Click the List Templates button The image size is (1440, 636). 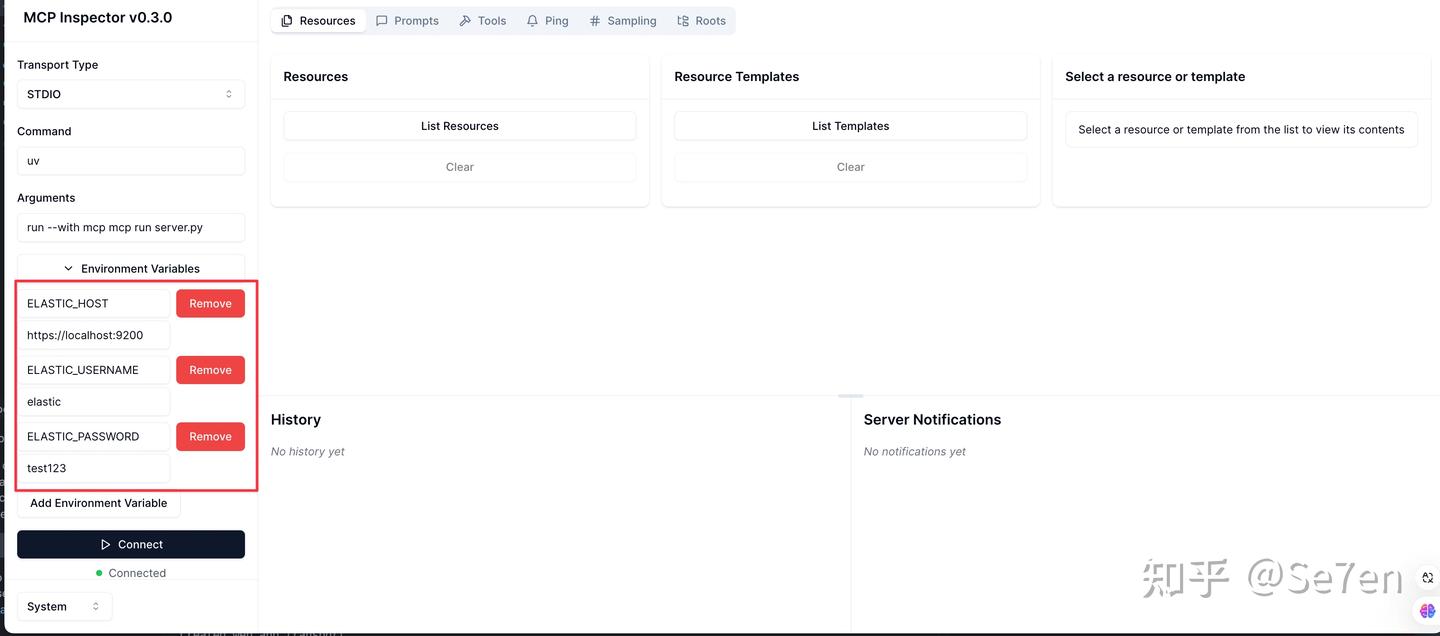(x=850, y=125)
